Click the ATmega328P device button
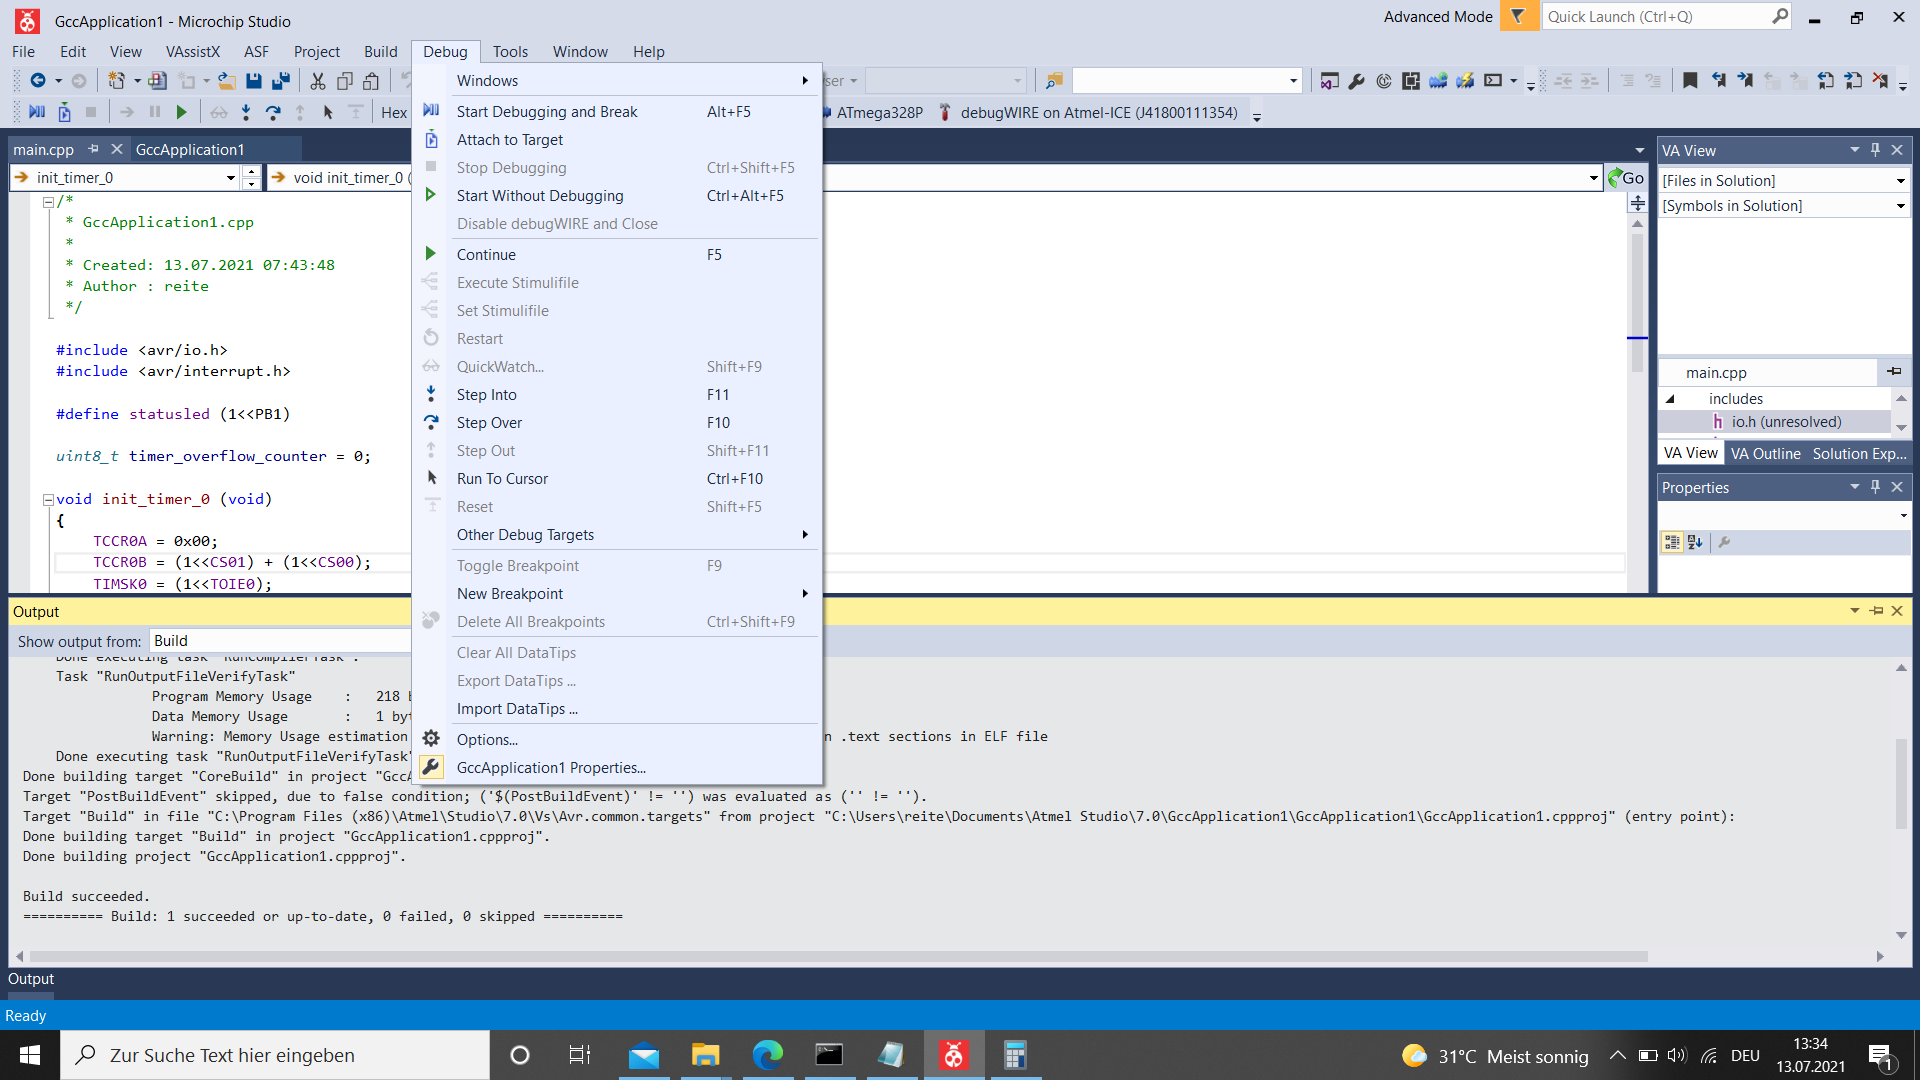This screenshot has height=1080, width=1920. [x=873, y=112]
